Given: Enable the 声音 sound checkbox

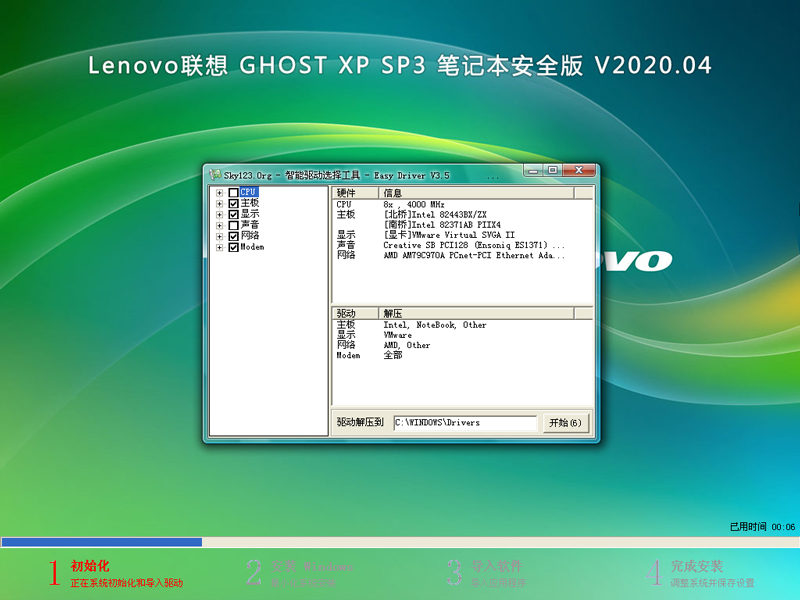Looking at the screenshot, I should click(234, 225).
